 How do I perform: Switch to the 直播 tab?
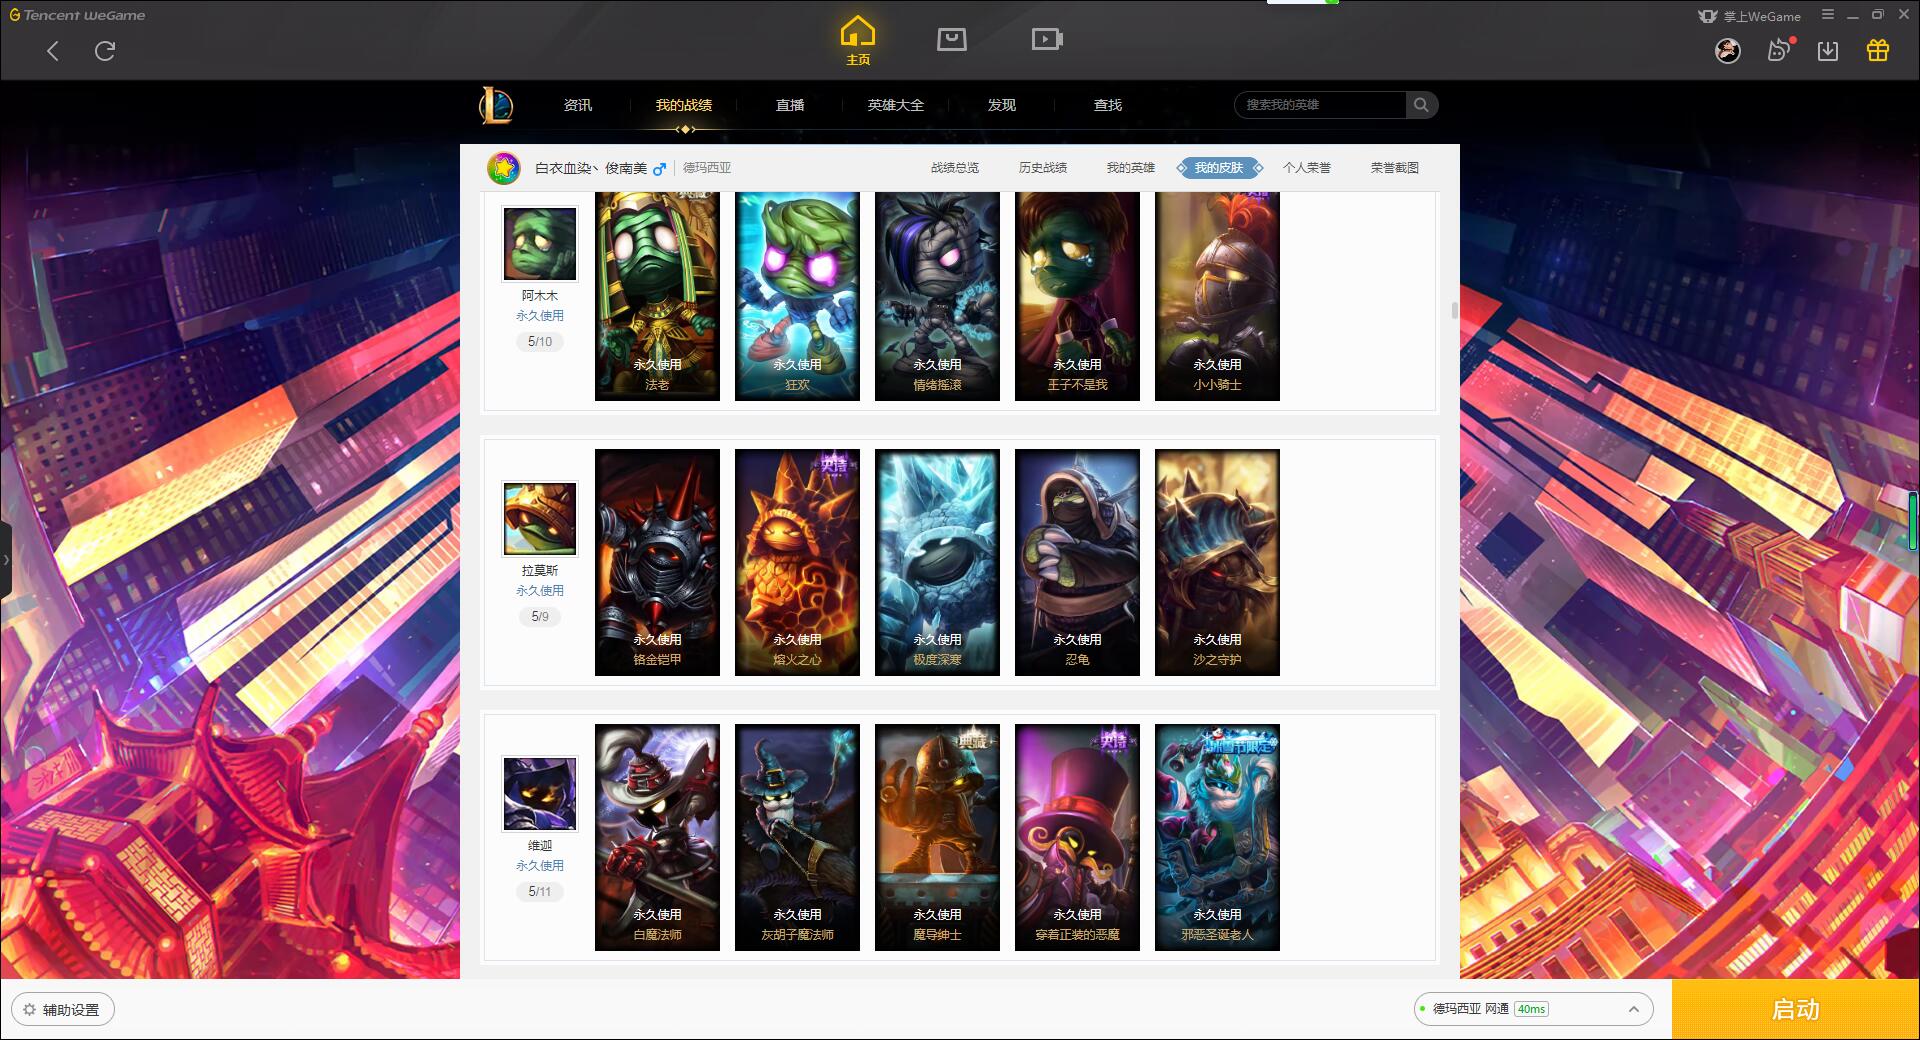[790, 105]
